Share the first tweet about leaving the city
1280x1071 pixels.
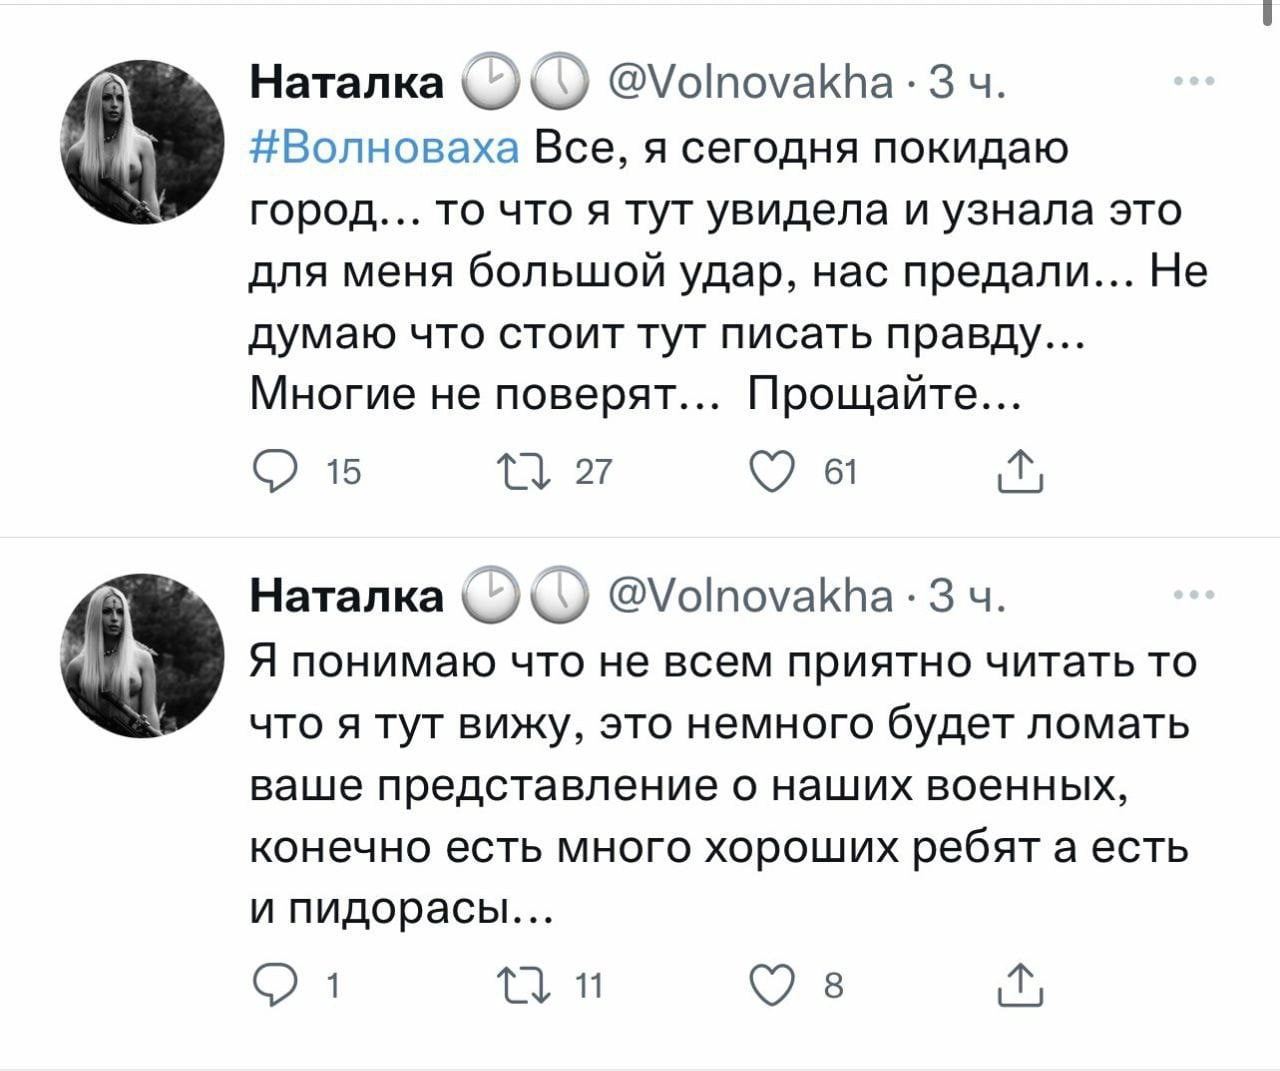[1021, 471]
